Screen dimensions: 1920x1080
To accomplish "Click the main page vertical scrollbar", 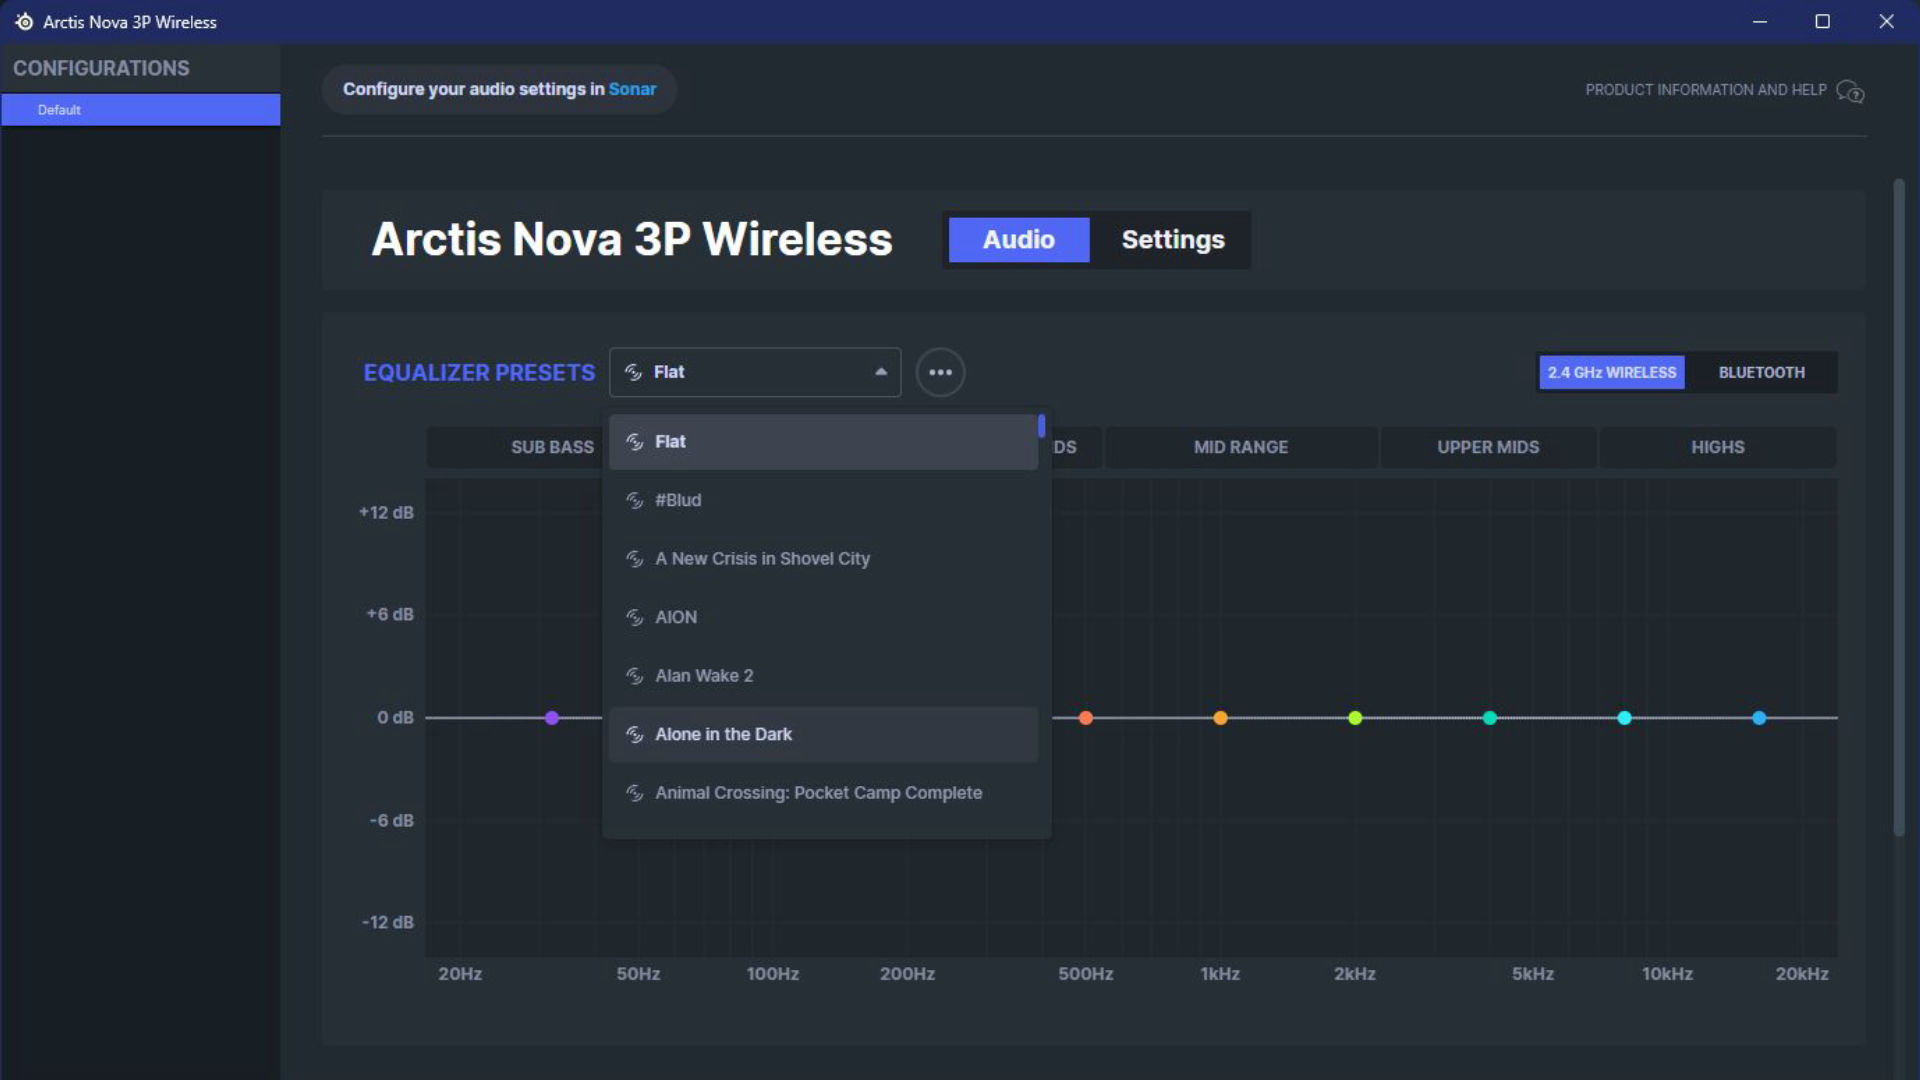I will 1899,508.
